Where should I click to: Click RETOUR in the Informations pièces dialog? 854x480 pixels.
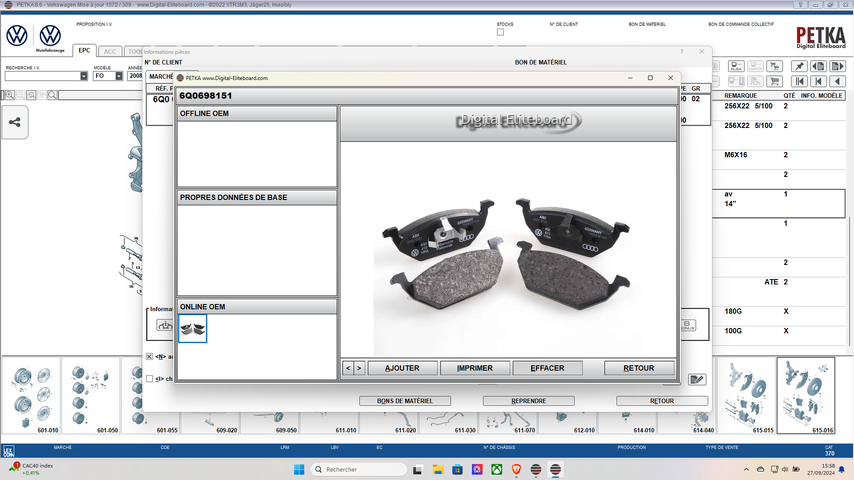coord(662,401)
